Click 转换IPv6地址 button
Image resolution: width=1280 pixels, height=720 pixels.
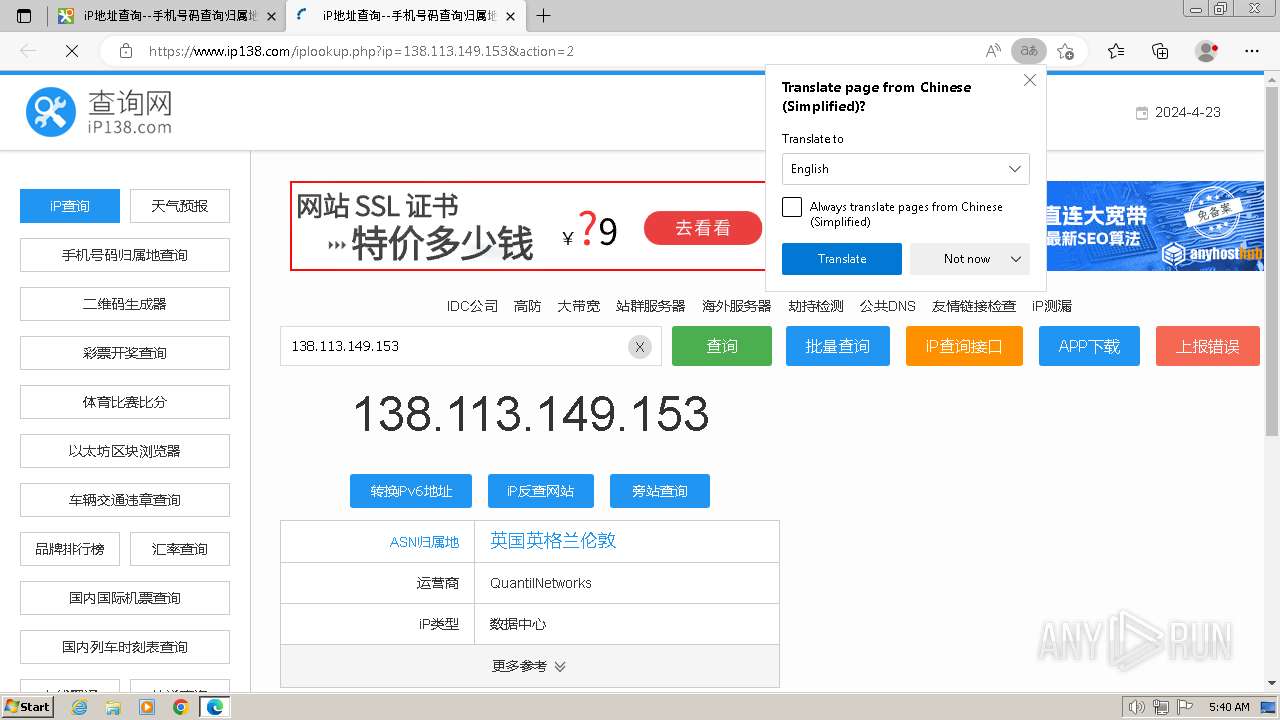[411, 491]
